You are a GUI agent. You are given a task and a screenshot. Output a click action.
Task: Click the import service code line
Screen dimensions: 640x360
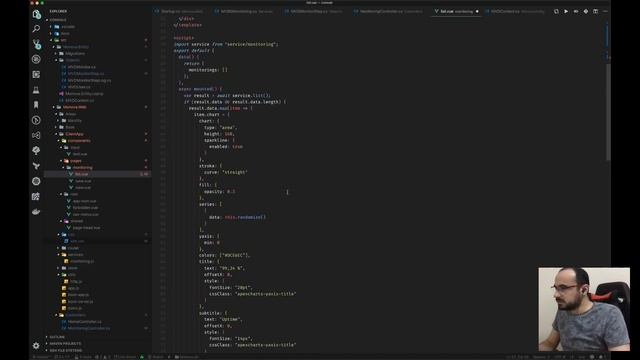[x=226, y=44]
